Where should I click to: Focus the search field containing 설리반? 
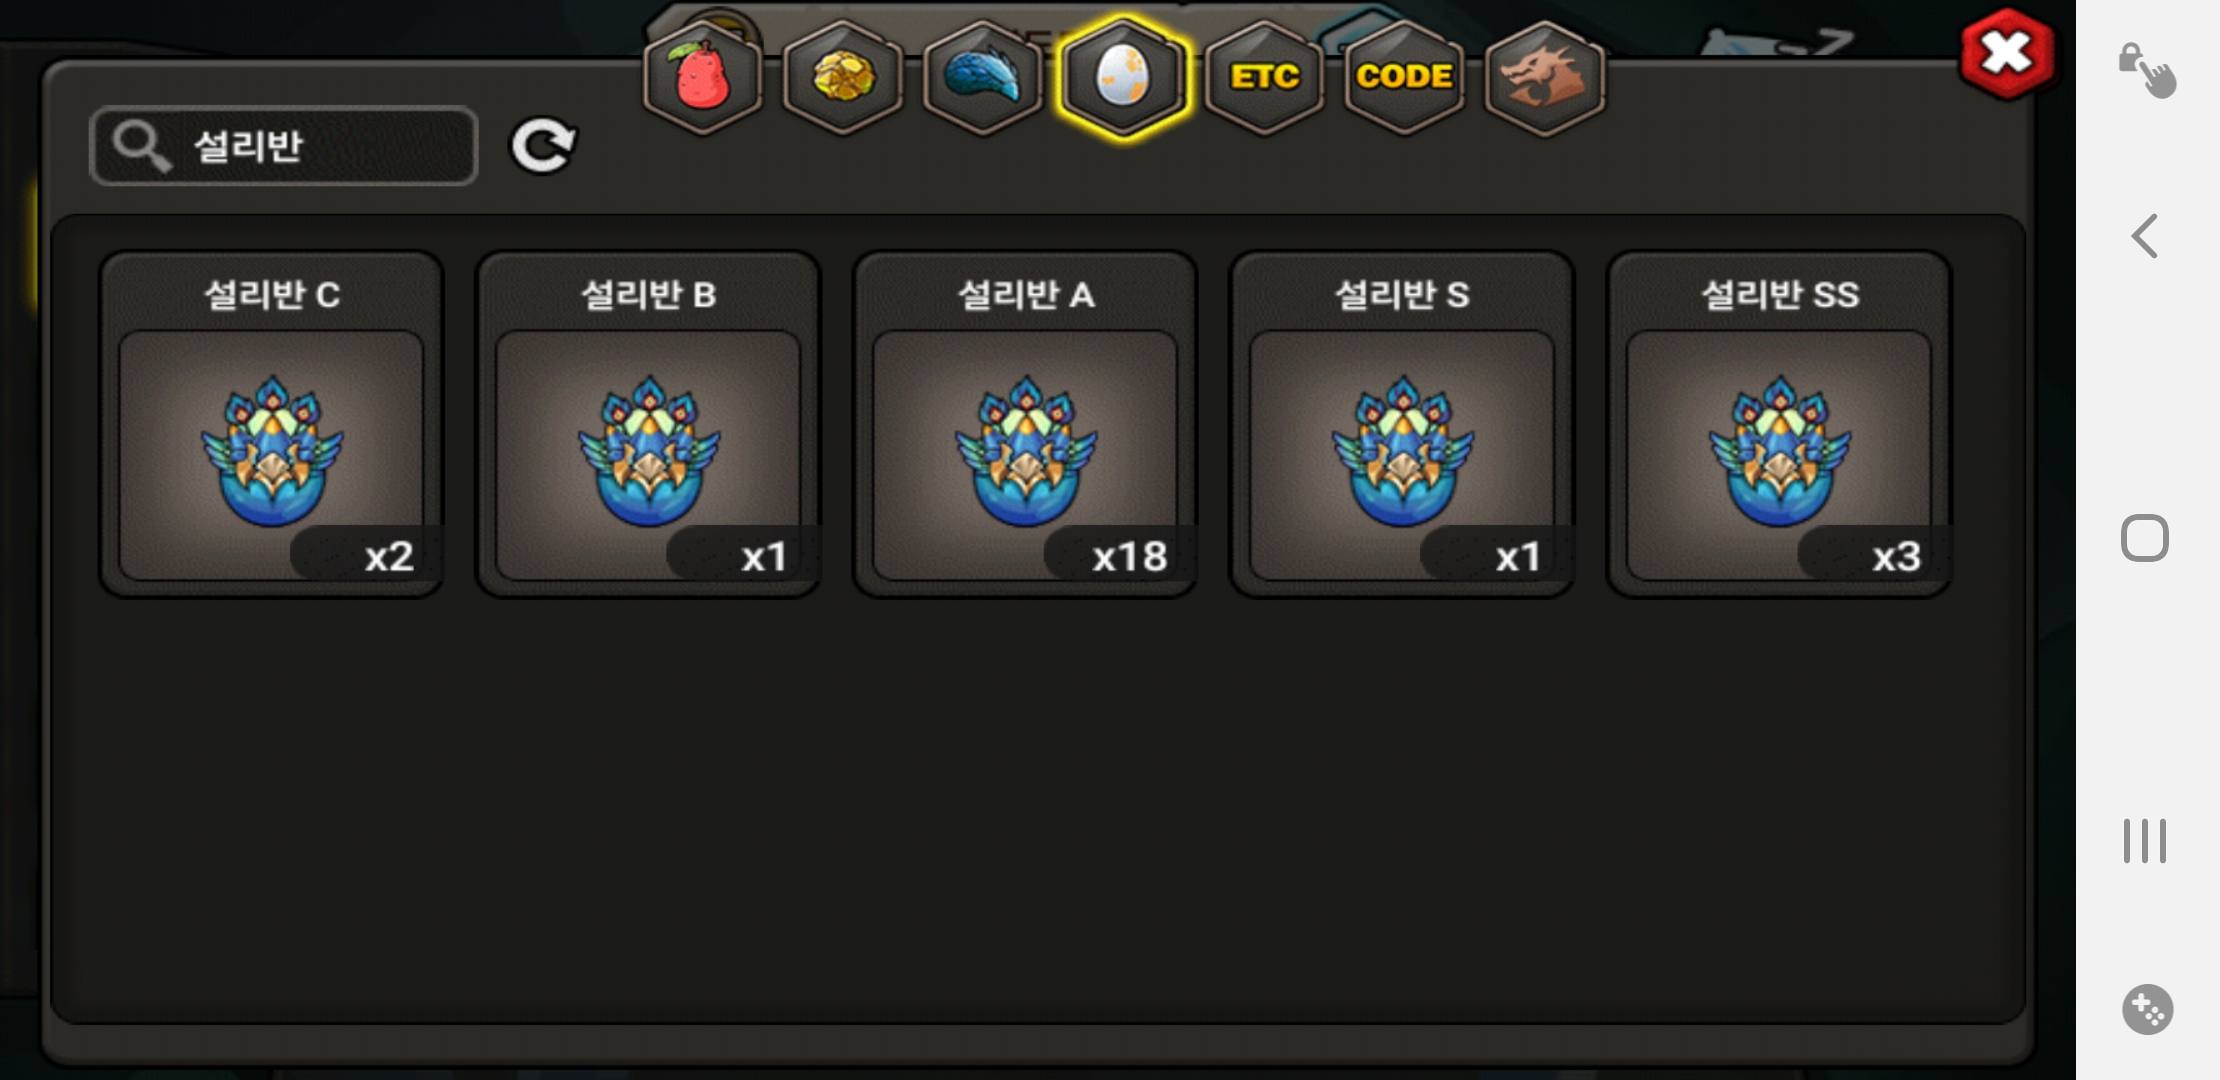(x=284, y=146)
